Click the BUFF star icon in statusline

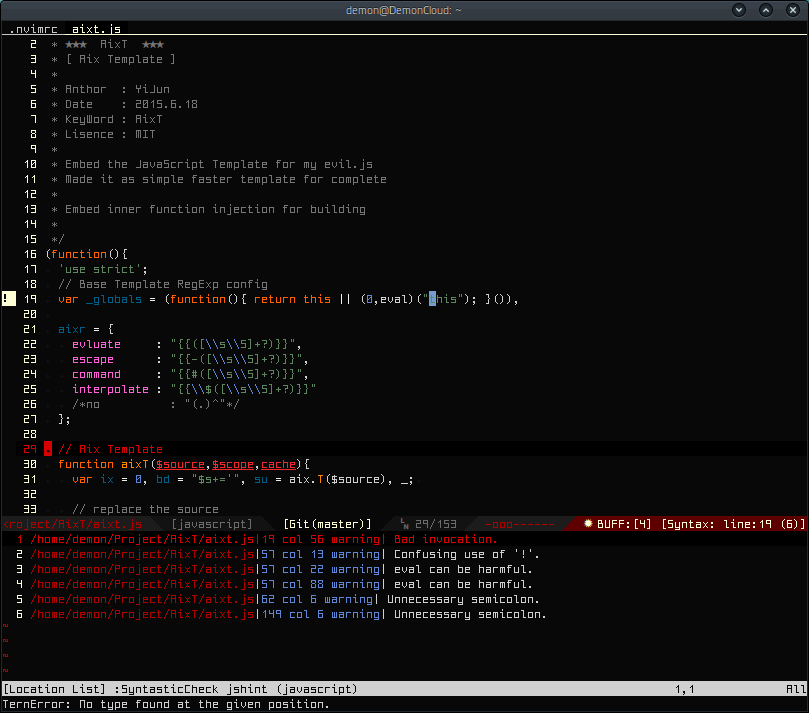pos(588,524)
